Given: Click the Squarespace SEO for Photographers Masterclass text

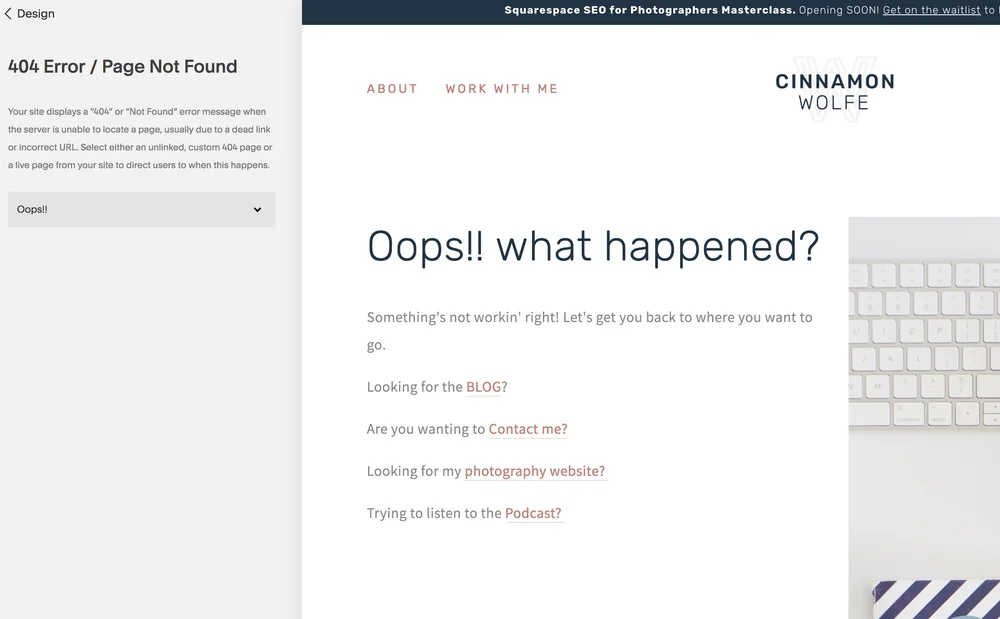Looking at the screenshot, I should [x=650, y=10].
